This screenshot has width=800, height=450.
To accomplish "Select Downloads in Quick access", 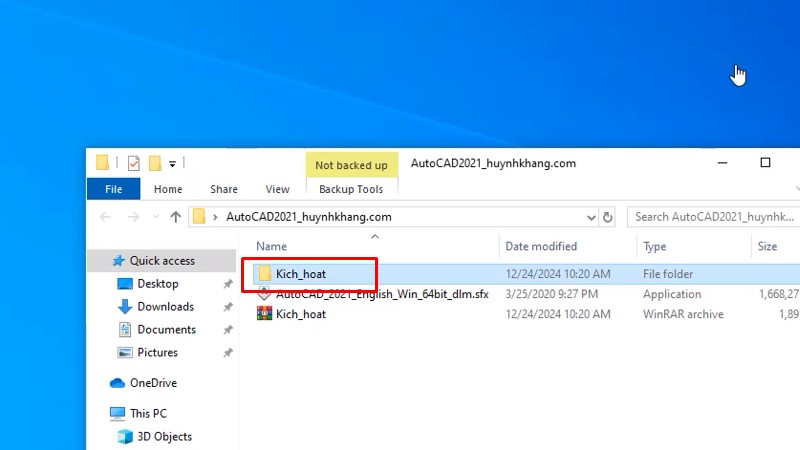I will (165, 307).
